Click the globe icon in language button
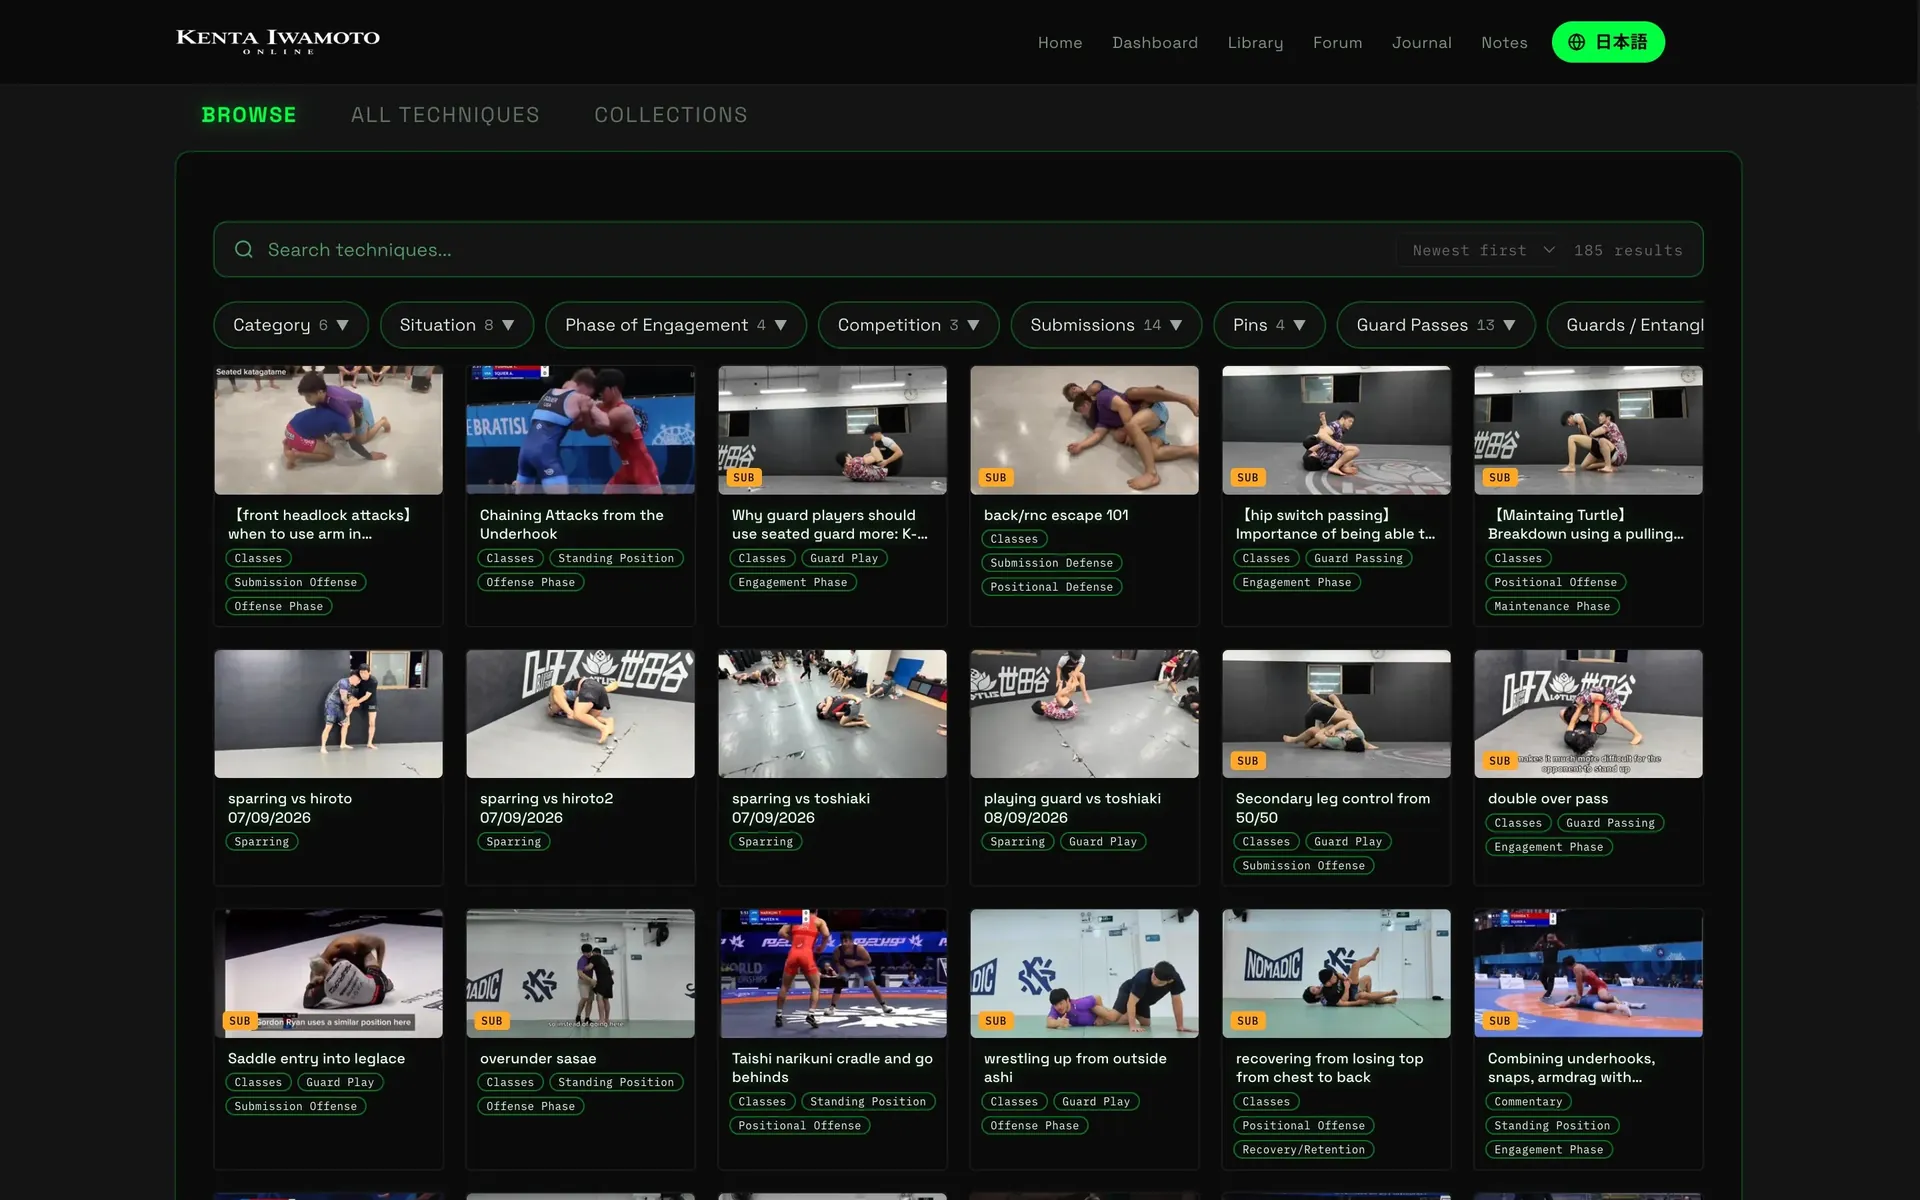Screen dimensions: 1920x1200 1577,42
